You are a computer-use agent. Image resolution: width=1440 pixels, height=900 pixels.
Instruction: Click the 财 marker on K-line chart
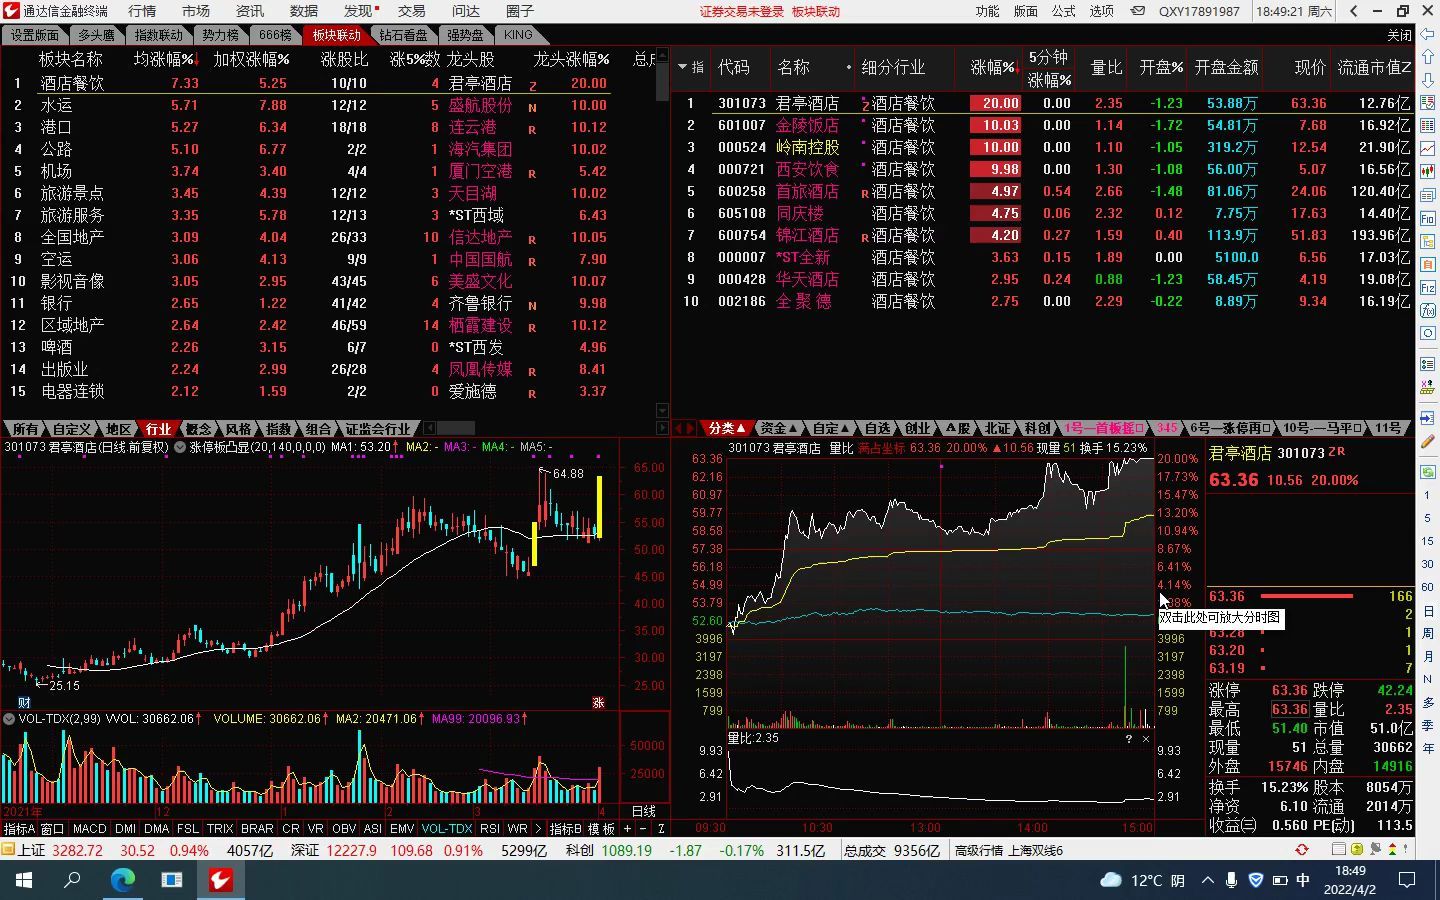(24, 703)
